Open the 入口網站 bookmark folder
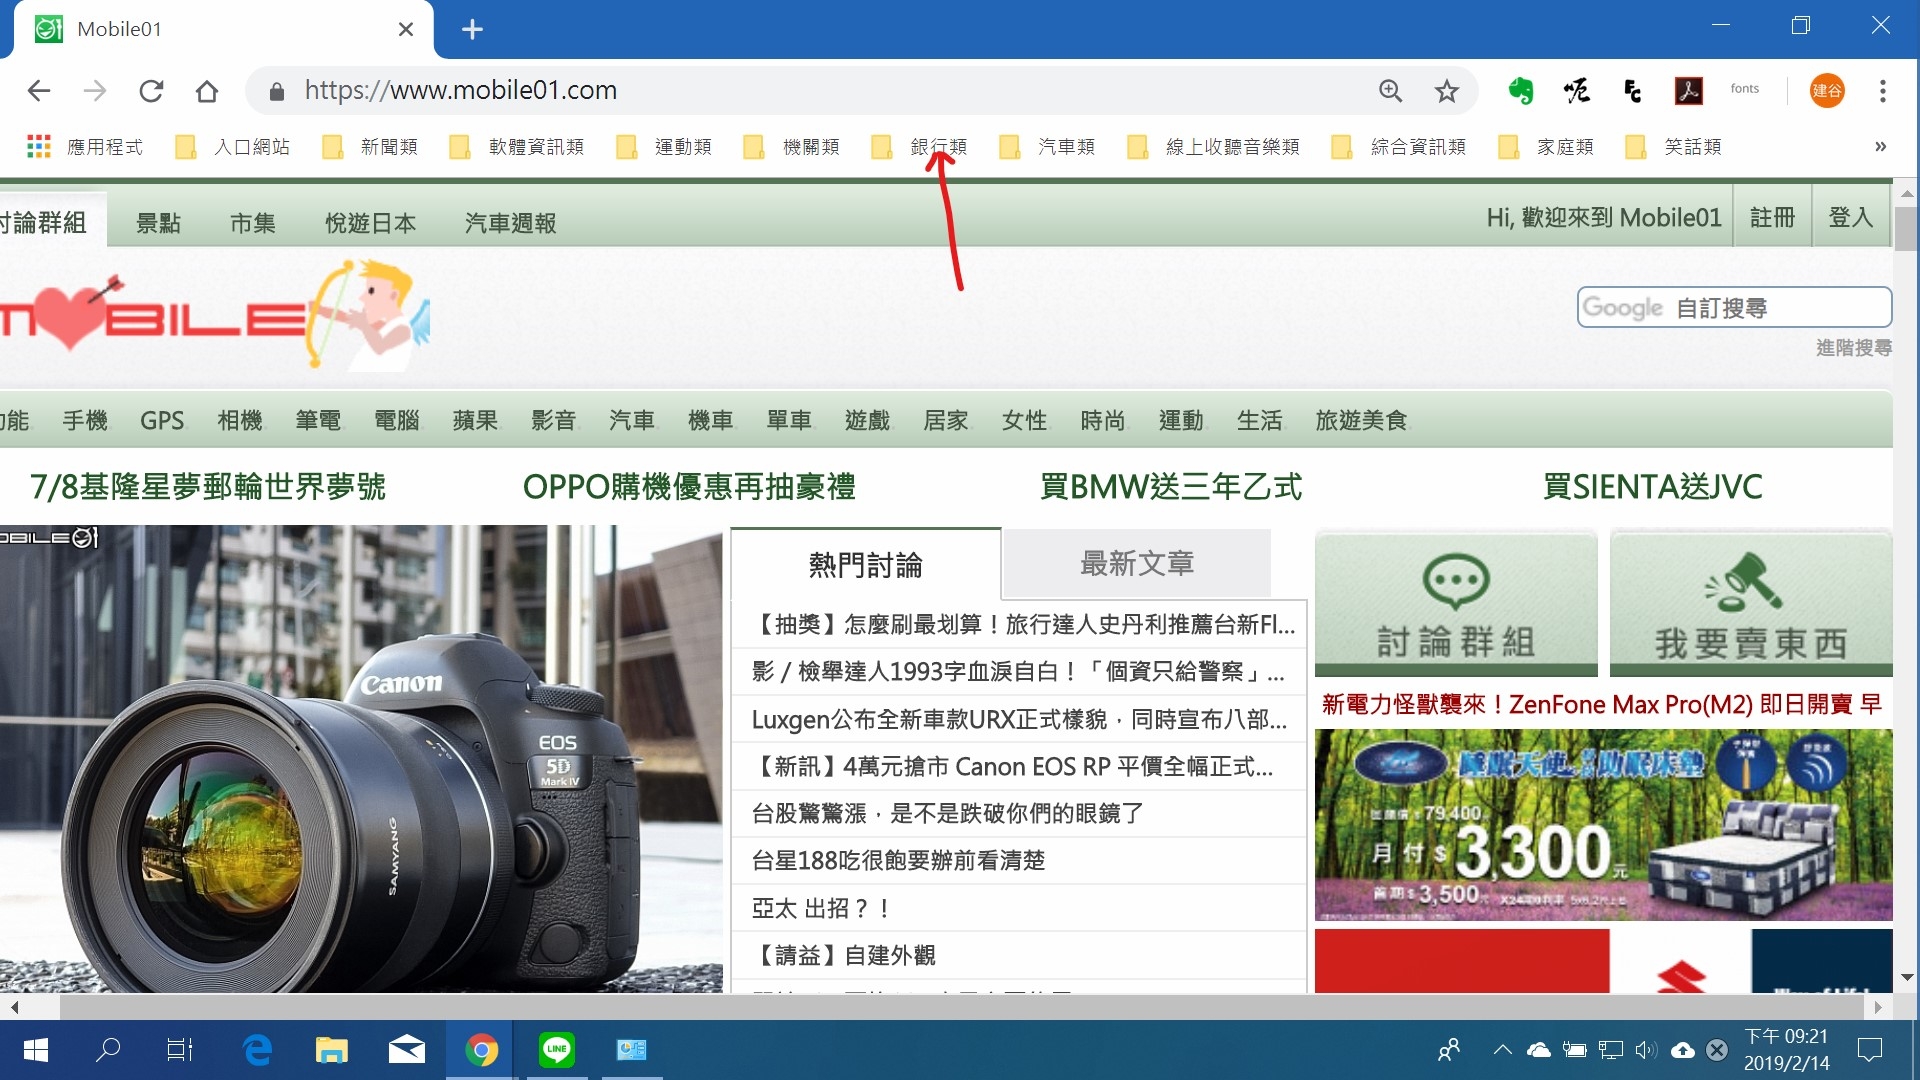1920x1080 pixels. (x=232, y=147)
